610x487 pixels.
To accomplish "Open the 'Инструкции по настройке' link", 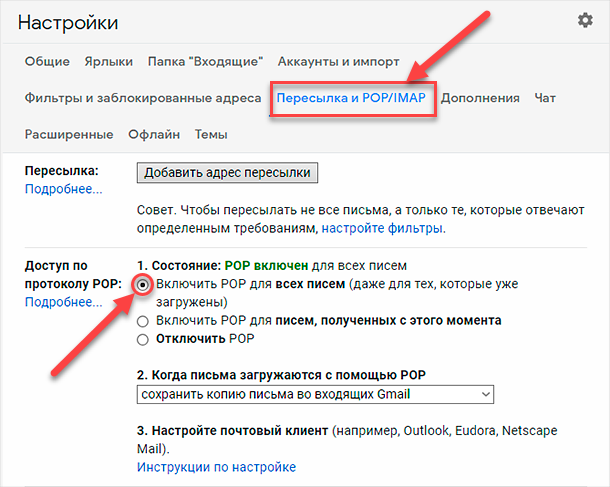I will point(216,467).
